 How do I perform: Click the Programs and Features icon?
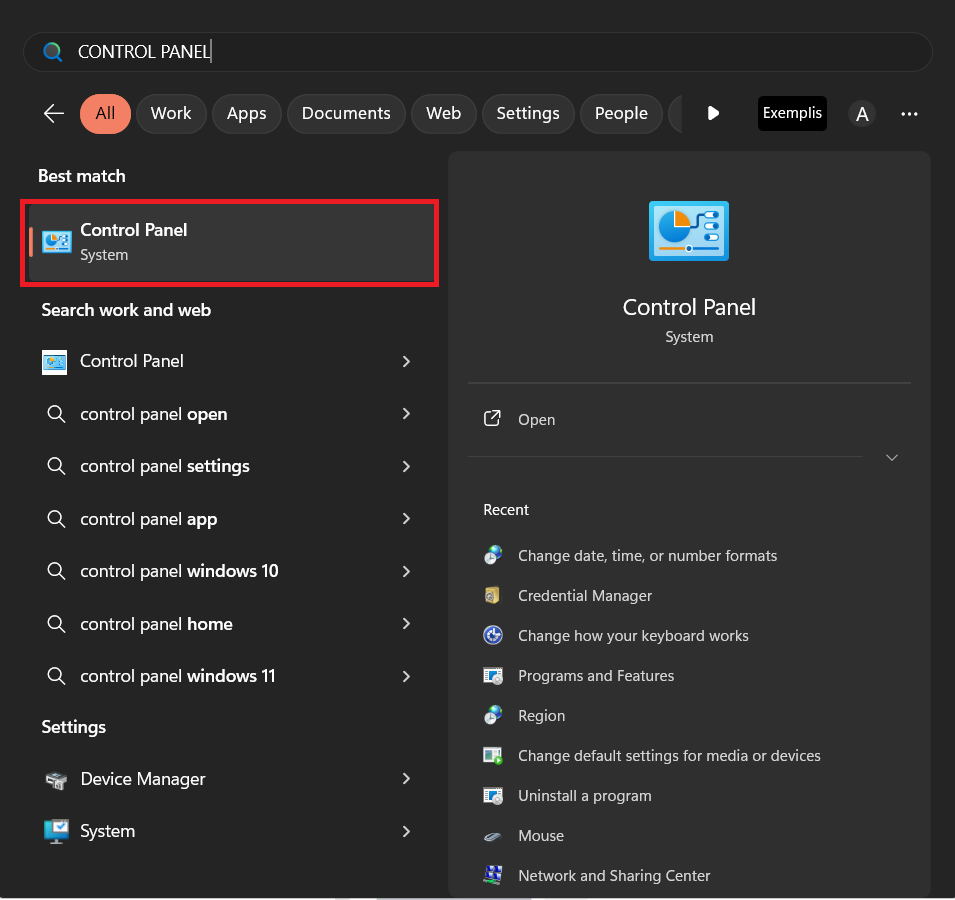point(493,675)
